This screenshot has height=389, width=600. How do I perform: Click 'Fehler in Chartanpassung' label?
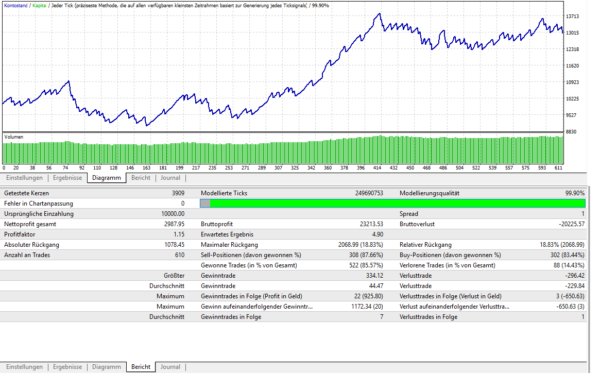[38, 203]
